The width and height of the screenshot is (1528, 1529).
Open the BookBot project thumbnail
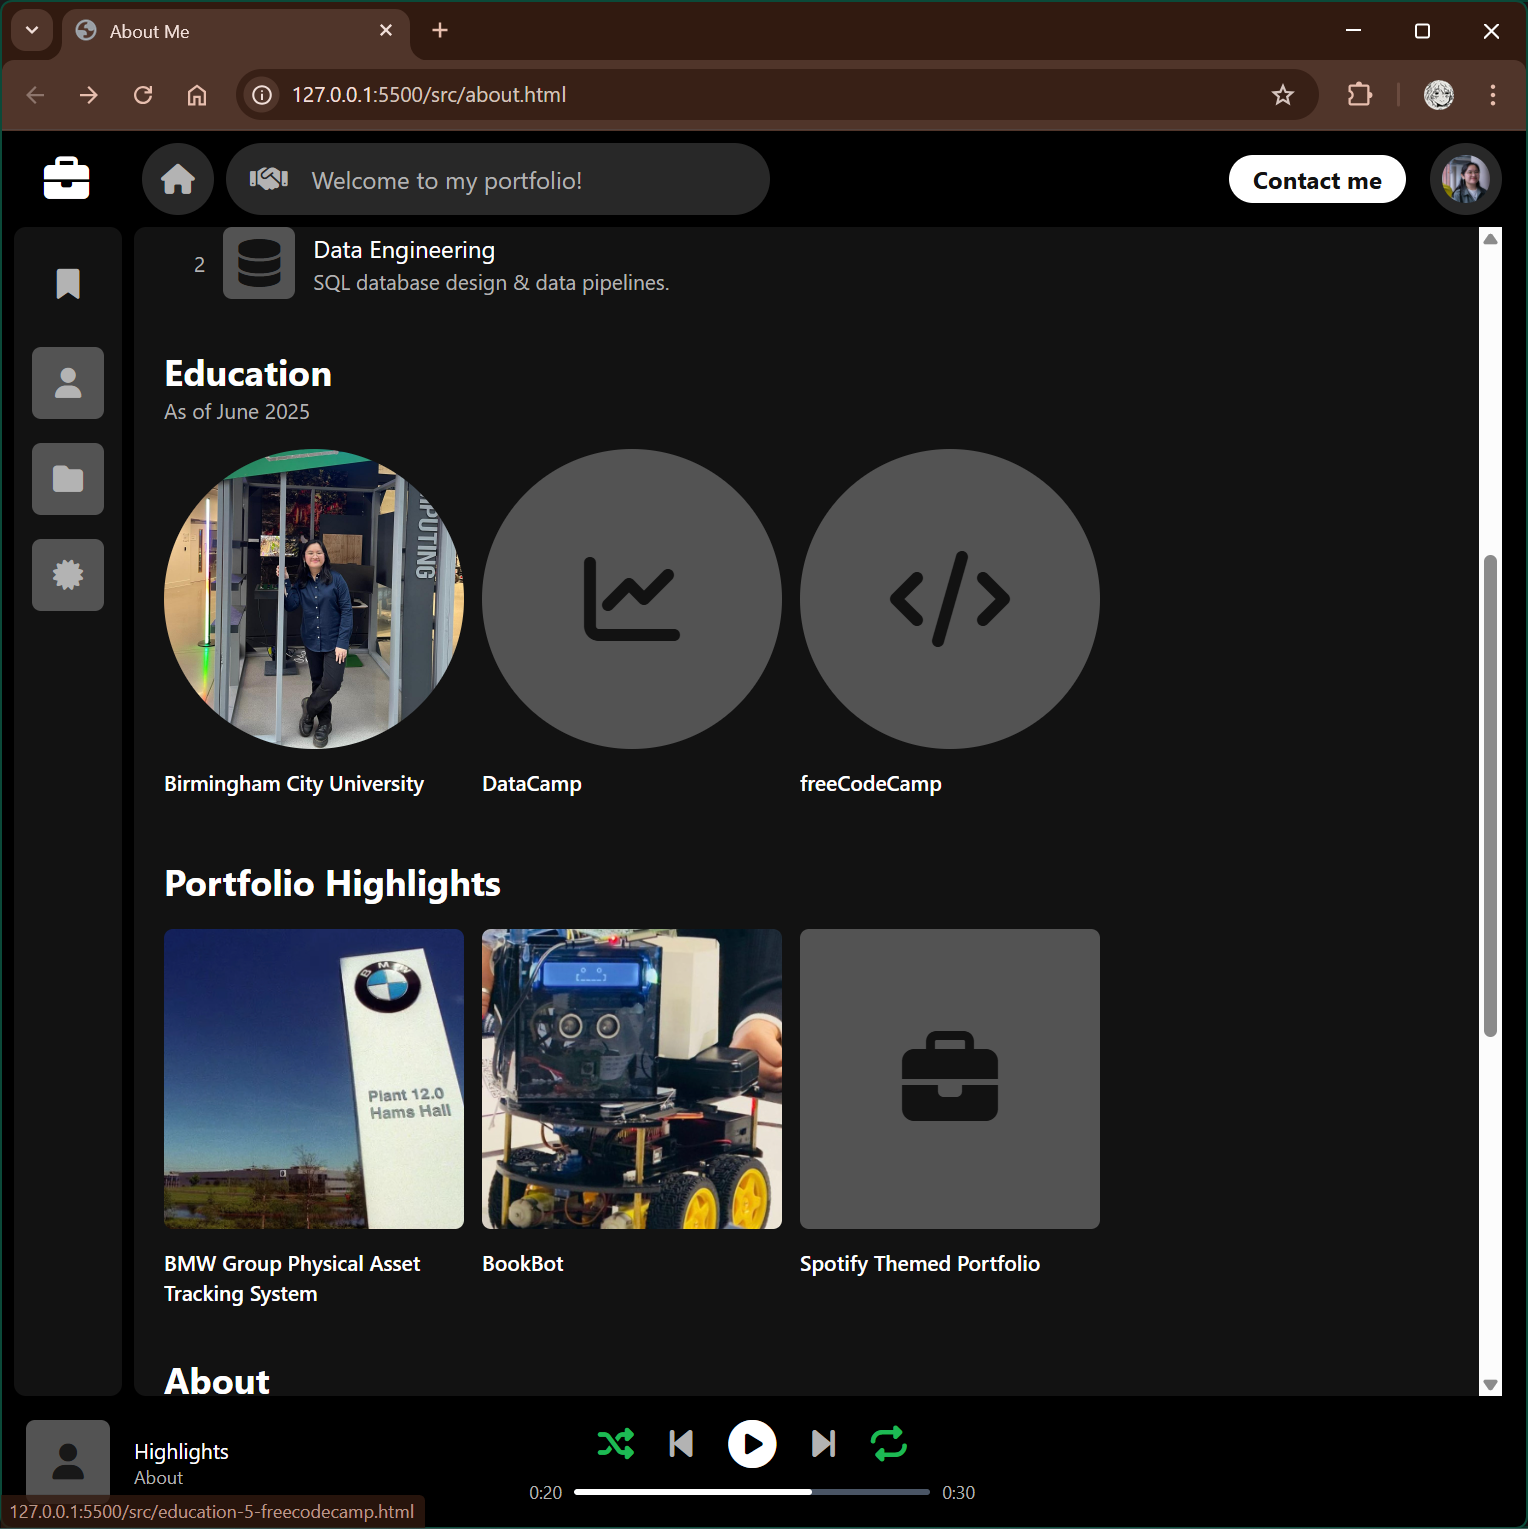pyautogui.click(x=631, y=1079)
